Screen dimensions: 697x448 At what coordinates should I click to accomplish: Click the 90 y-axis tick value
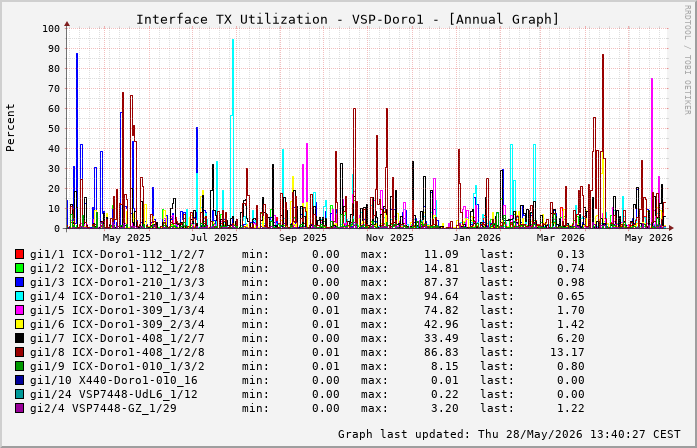pos(54,48)
